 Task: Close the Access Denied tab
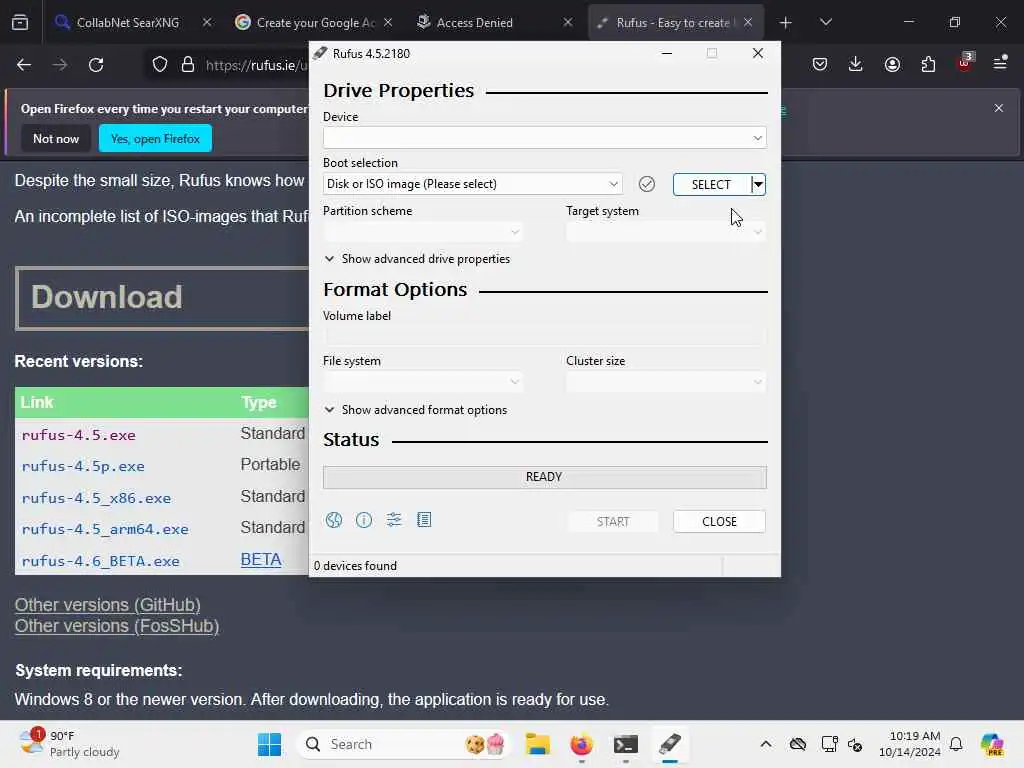tap(568, 22)
